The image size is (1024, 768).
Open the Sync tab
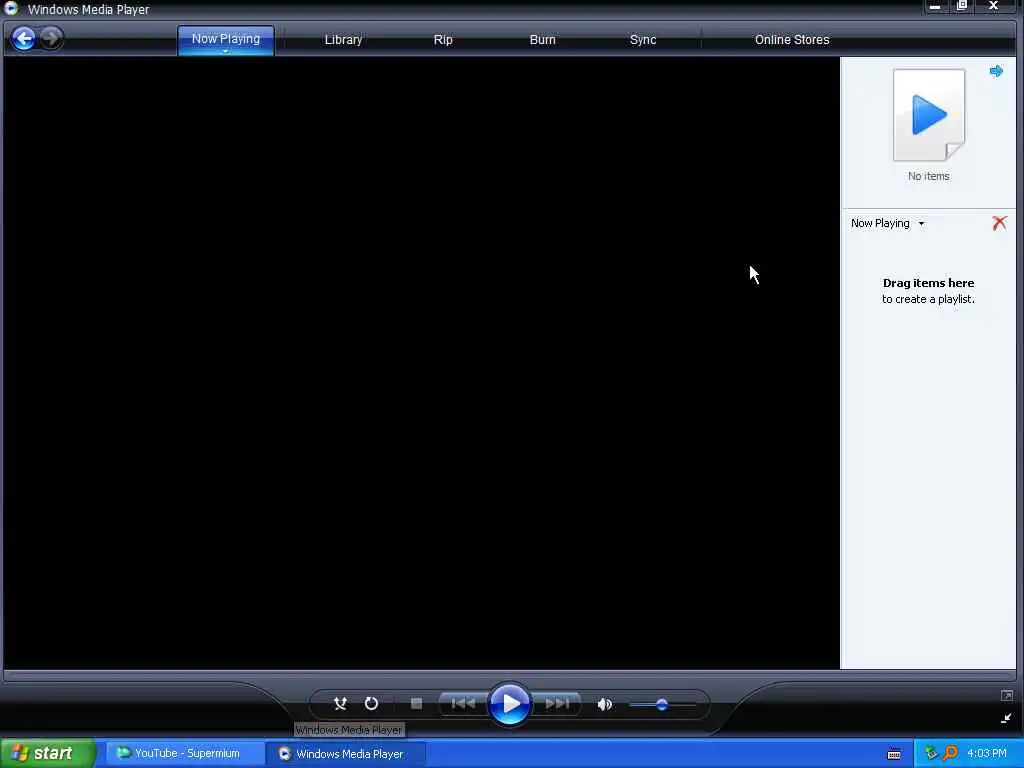pyautogui.click(x=643, y=40)
